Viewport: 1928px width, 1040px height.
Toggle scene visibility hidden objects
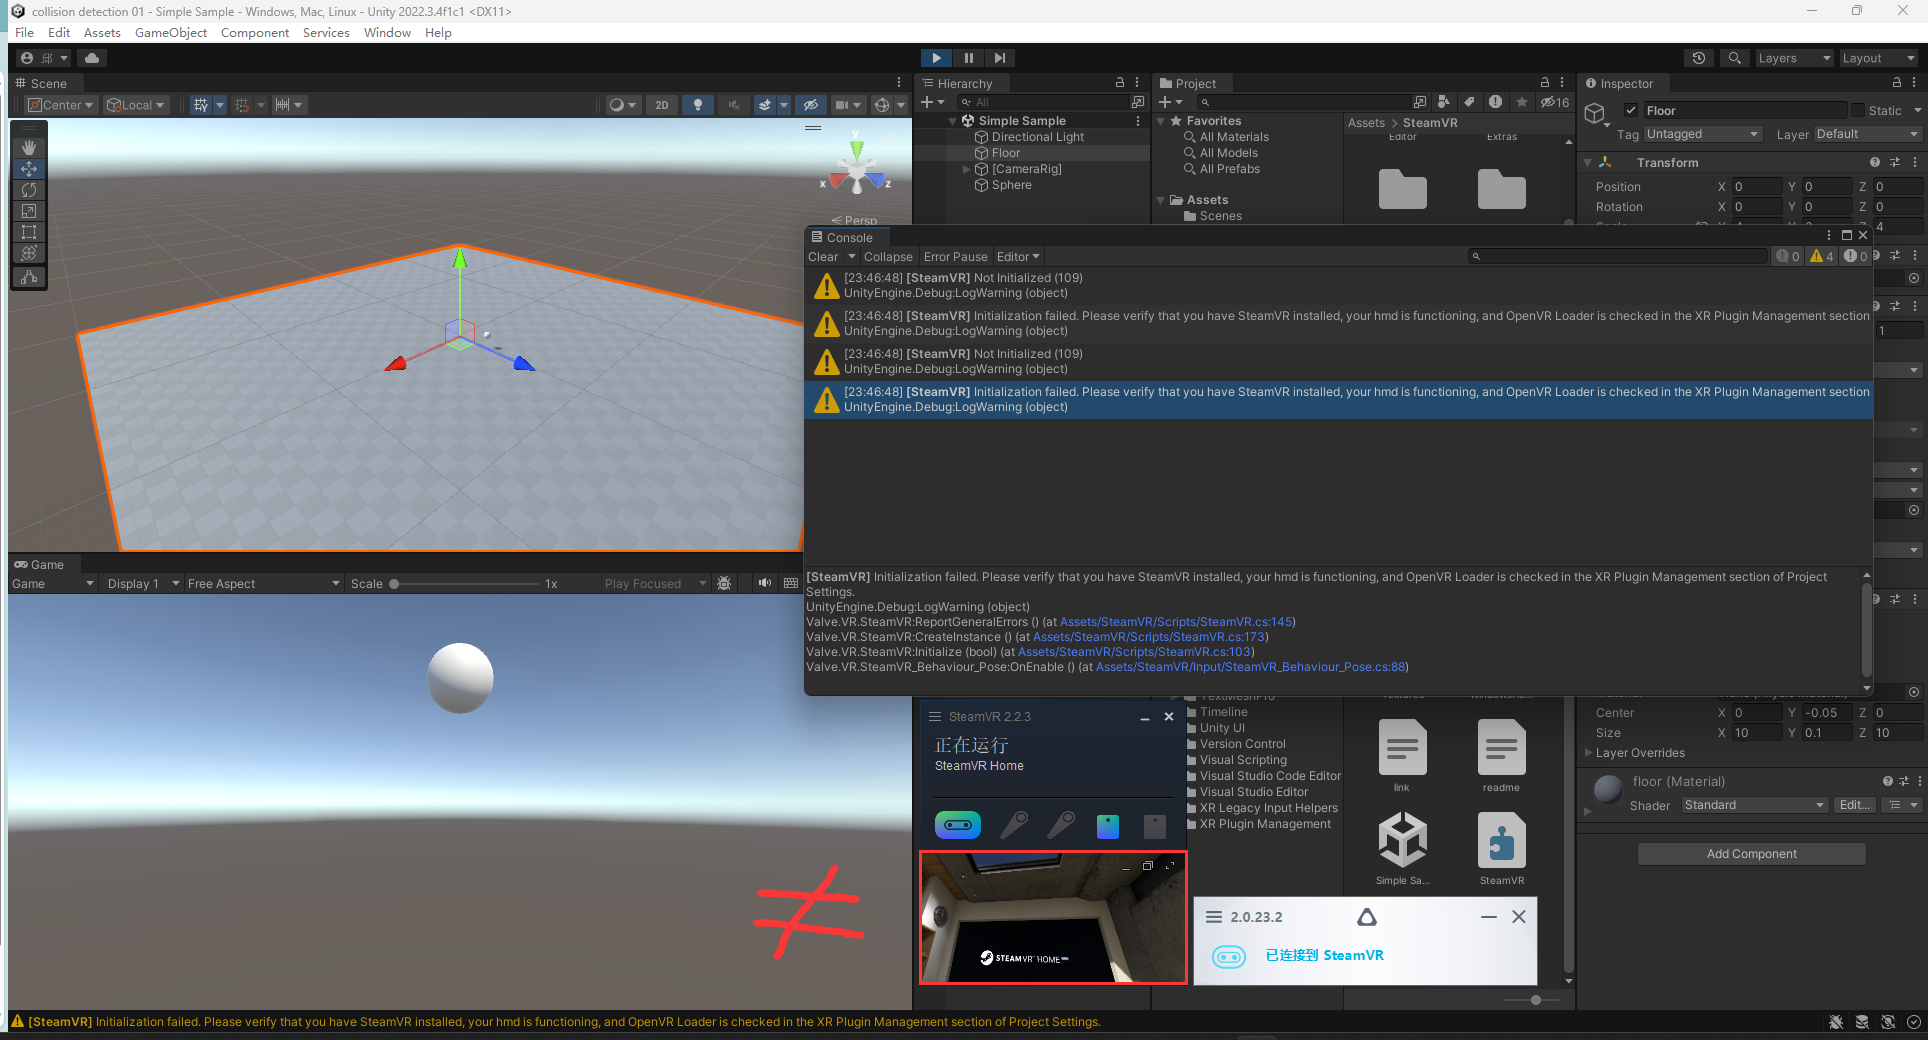tap(811, 105)
